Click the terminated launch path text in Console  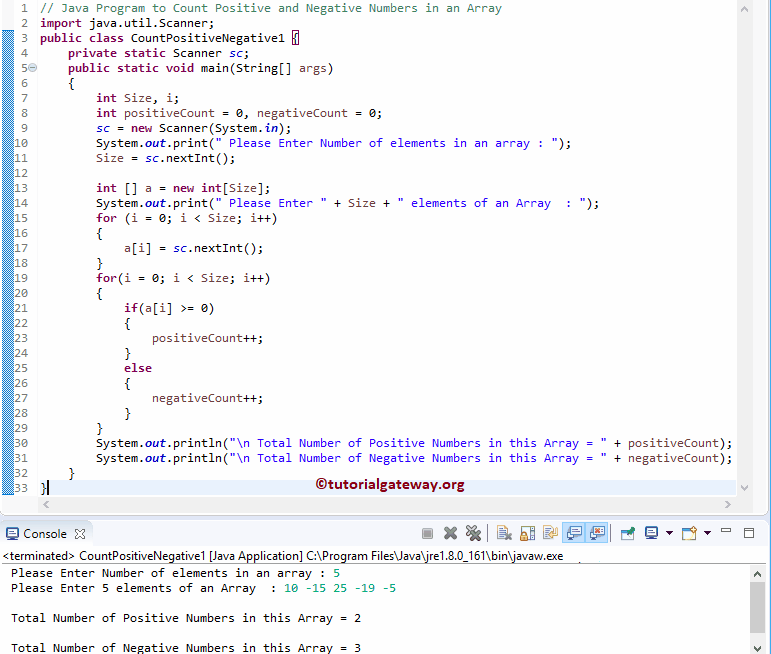283,556
